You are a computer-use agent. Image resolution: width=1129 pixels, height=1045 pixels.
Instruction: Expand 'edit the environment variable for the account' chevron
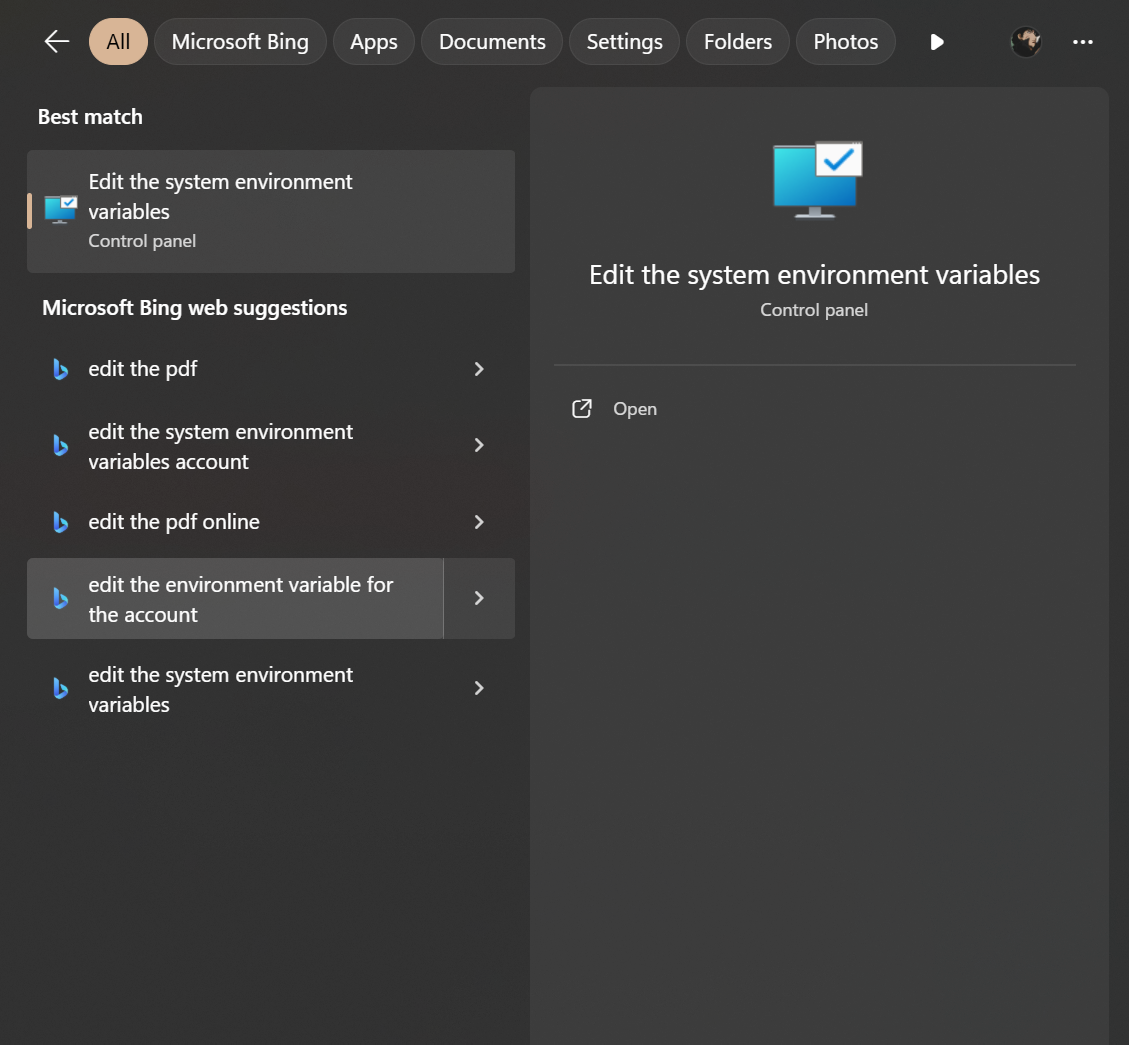point(479,598)
